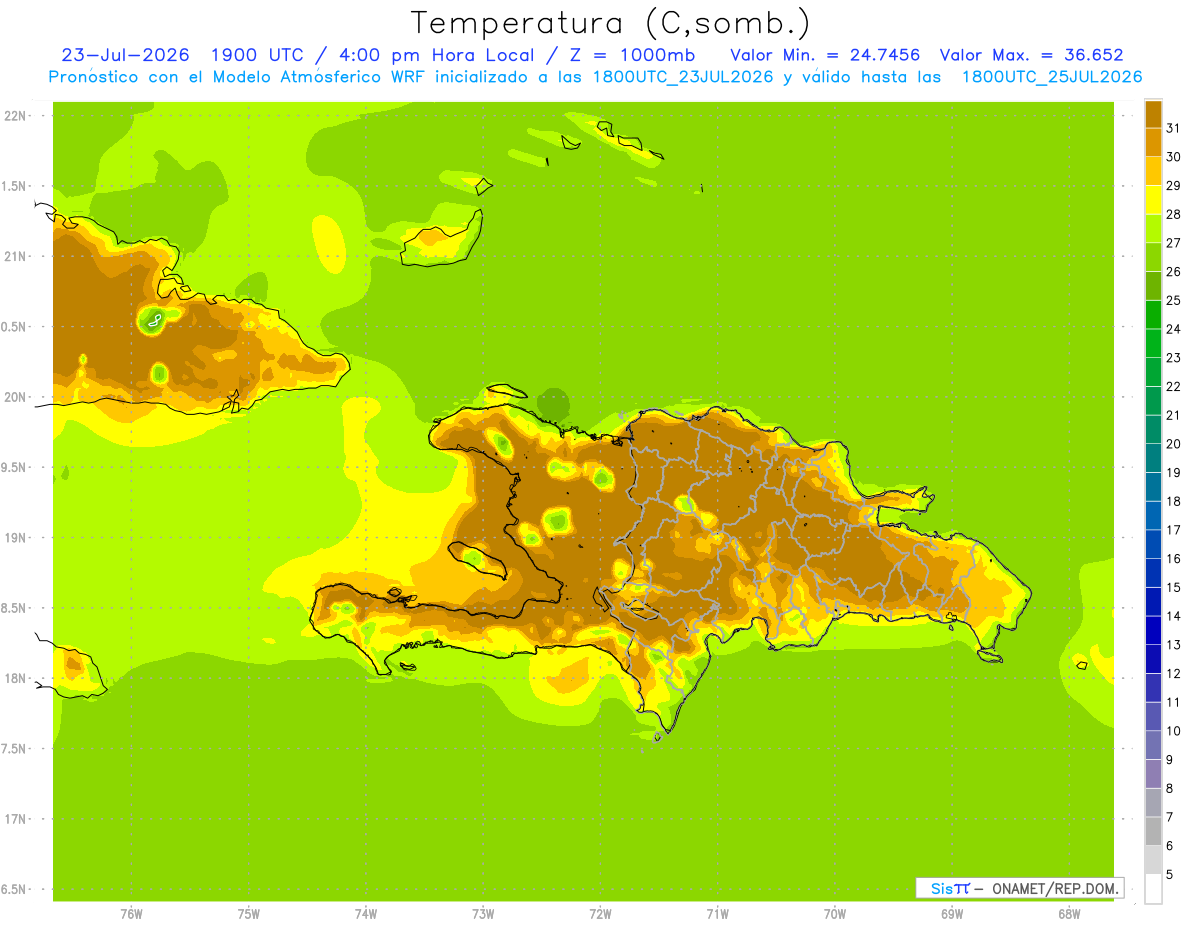
Task: Click the '25' value on the color scale
Action: coord(1173,300)
